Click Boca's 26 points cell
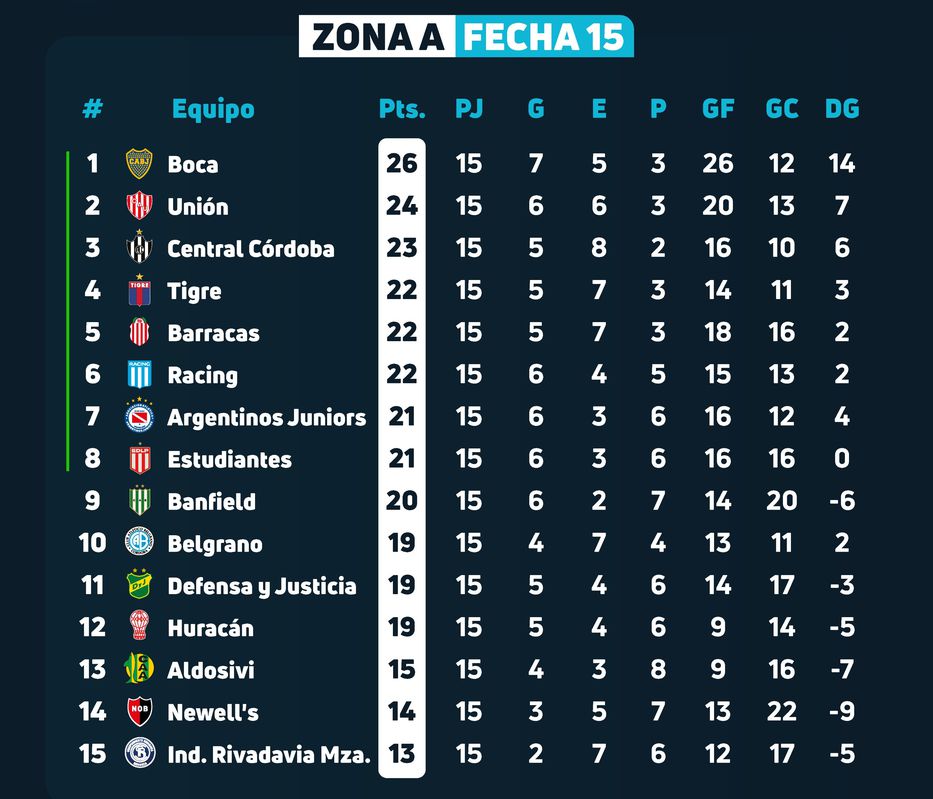 (402, 164)
